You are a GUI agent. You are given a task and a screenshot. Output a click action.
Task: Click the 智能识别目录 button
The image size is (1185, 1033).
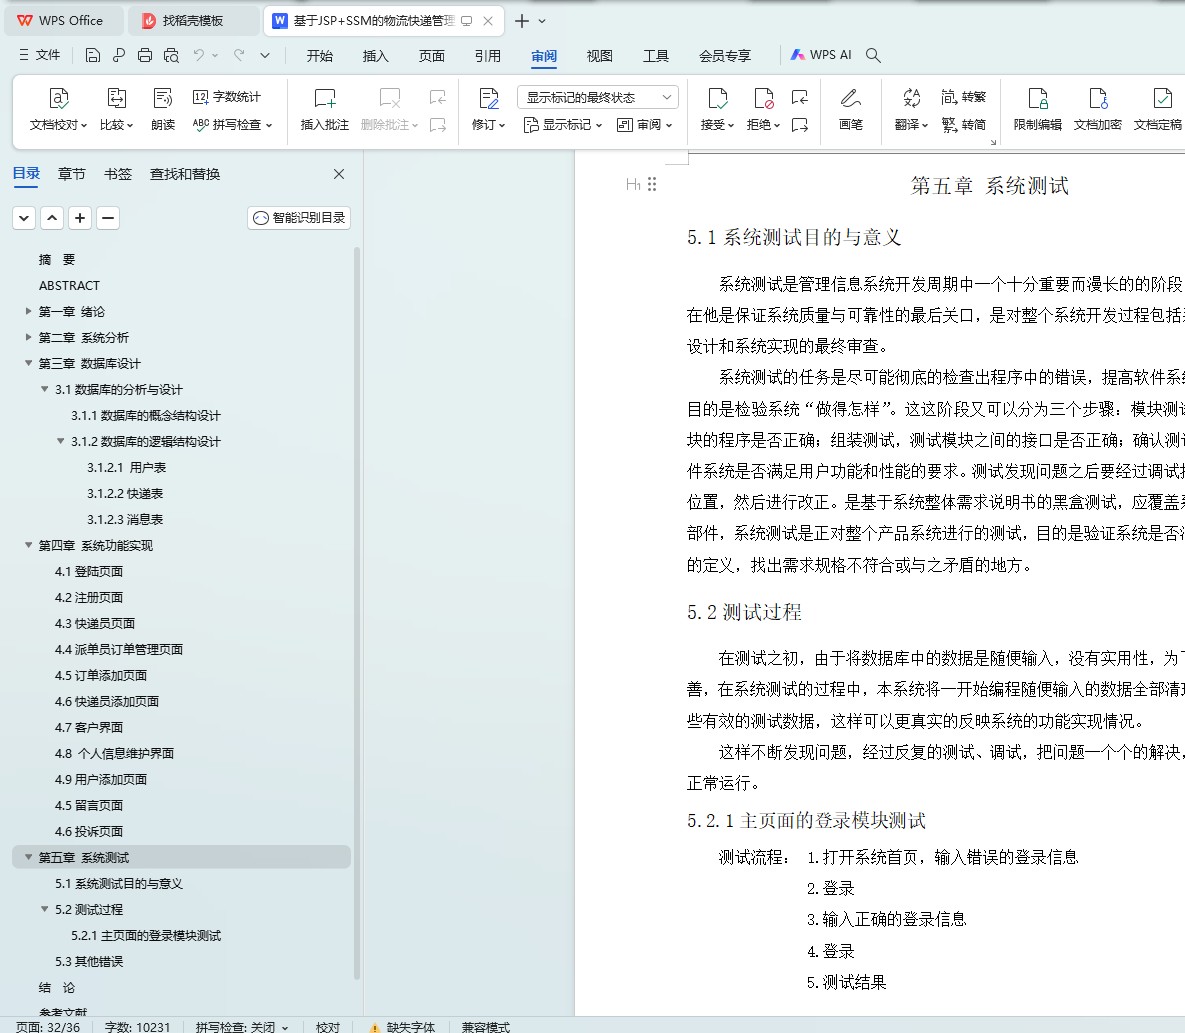[x=299, y=218]
